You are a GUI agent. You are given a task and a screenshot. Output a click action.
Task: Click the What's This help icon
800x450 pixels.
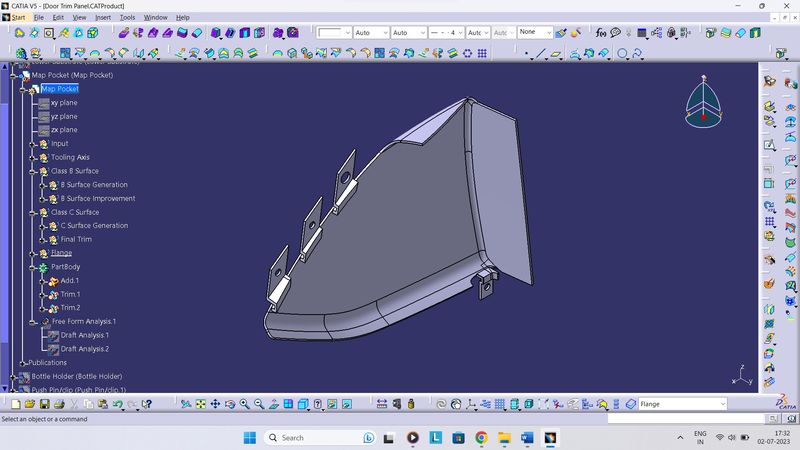click(147, 404)
